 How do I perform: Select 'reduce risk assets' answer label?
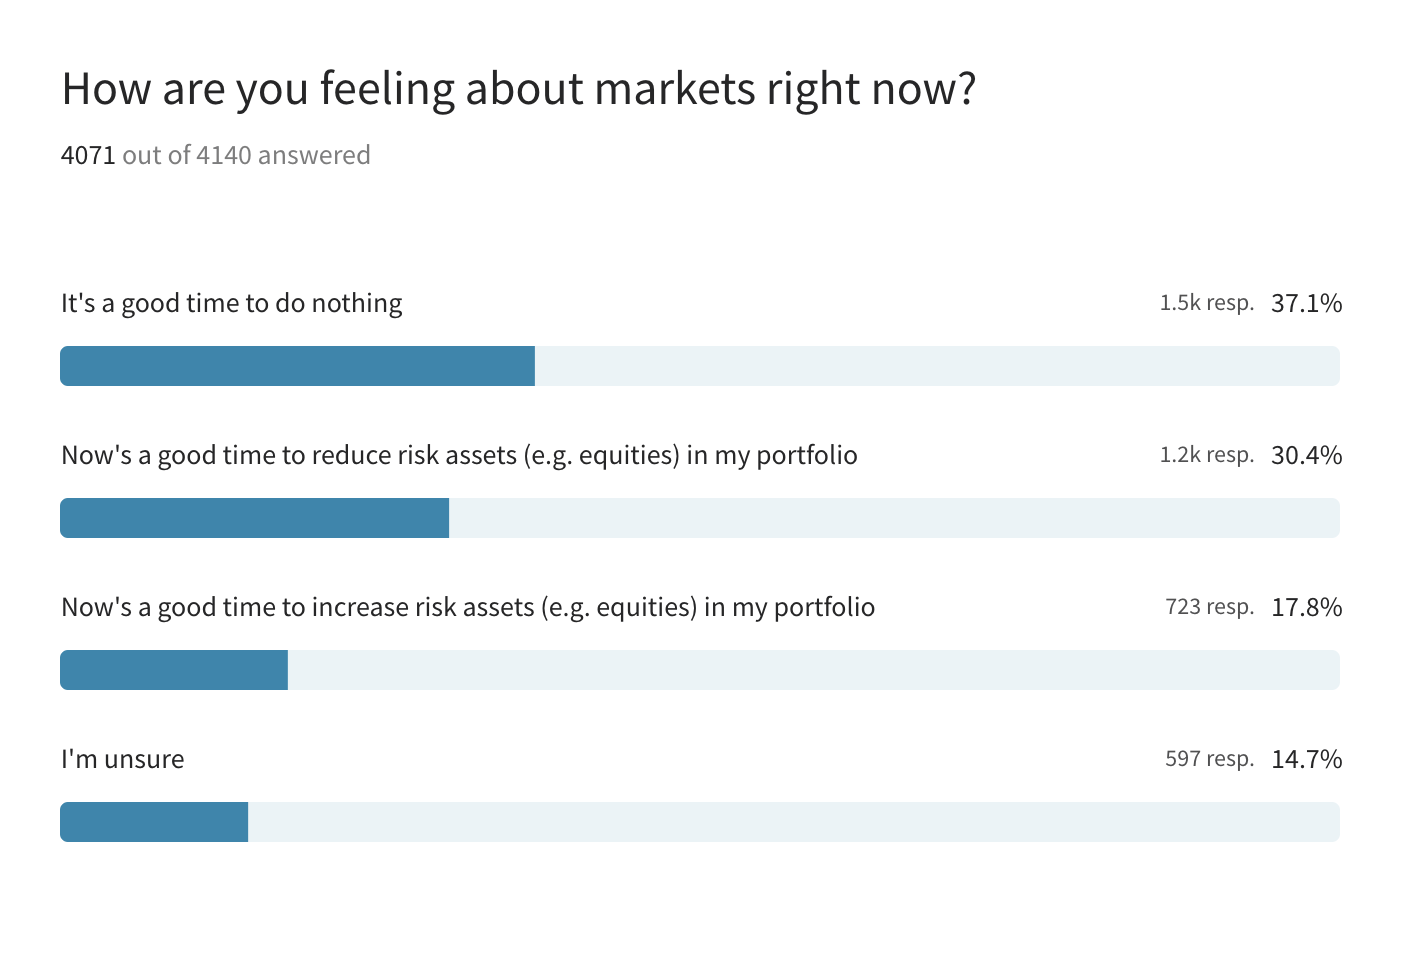point(459,455)
